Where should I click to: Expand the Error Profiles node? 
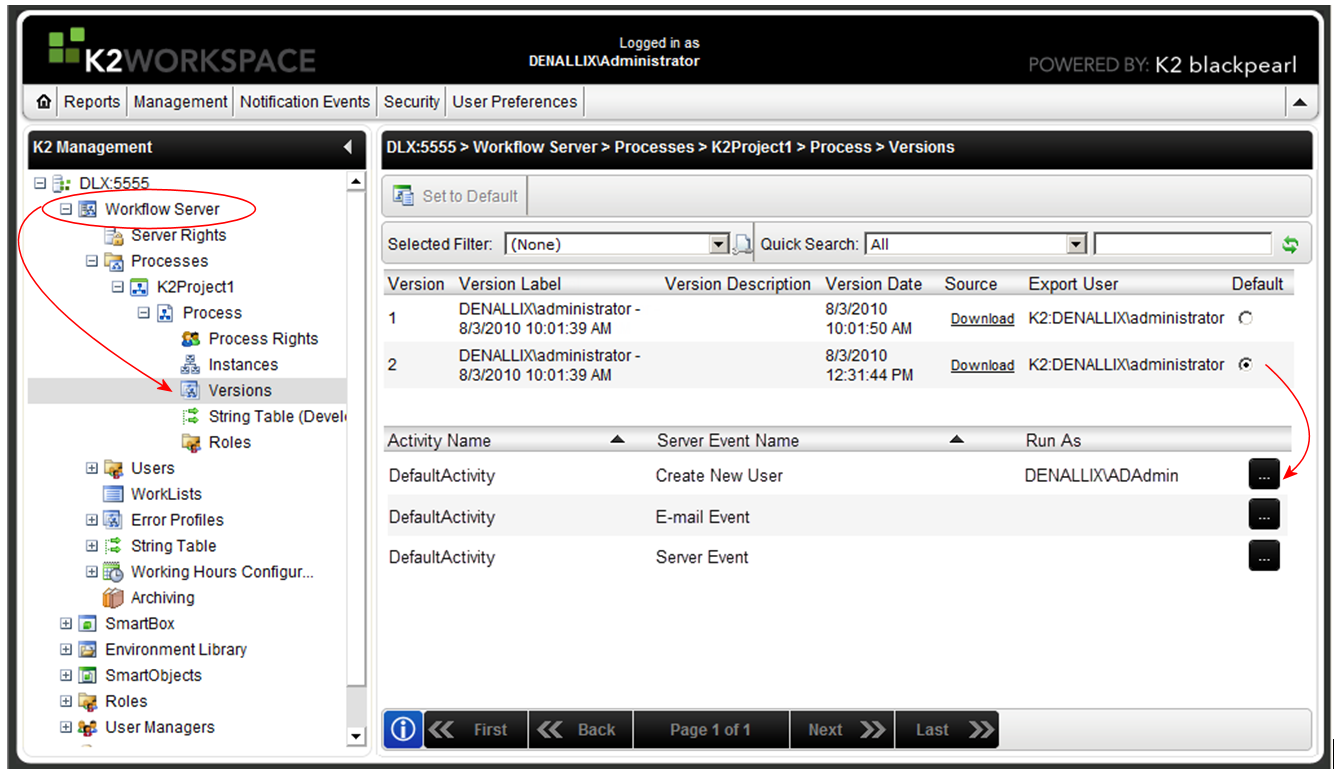[92, 521]
